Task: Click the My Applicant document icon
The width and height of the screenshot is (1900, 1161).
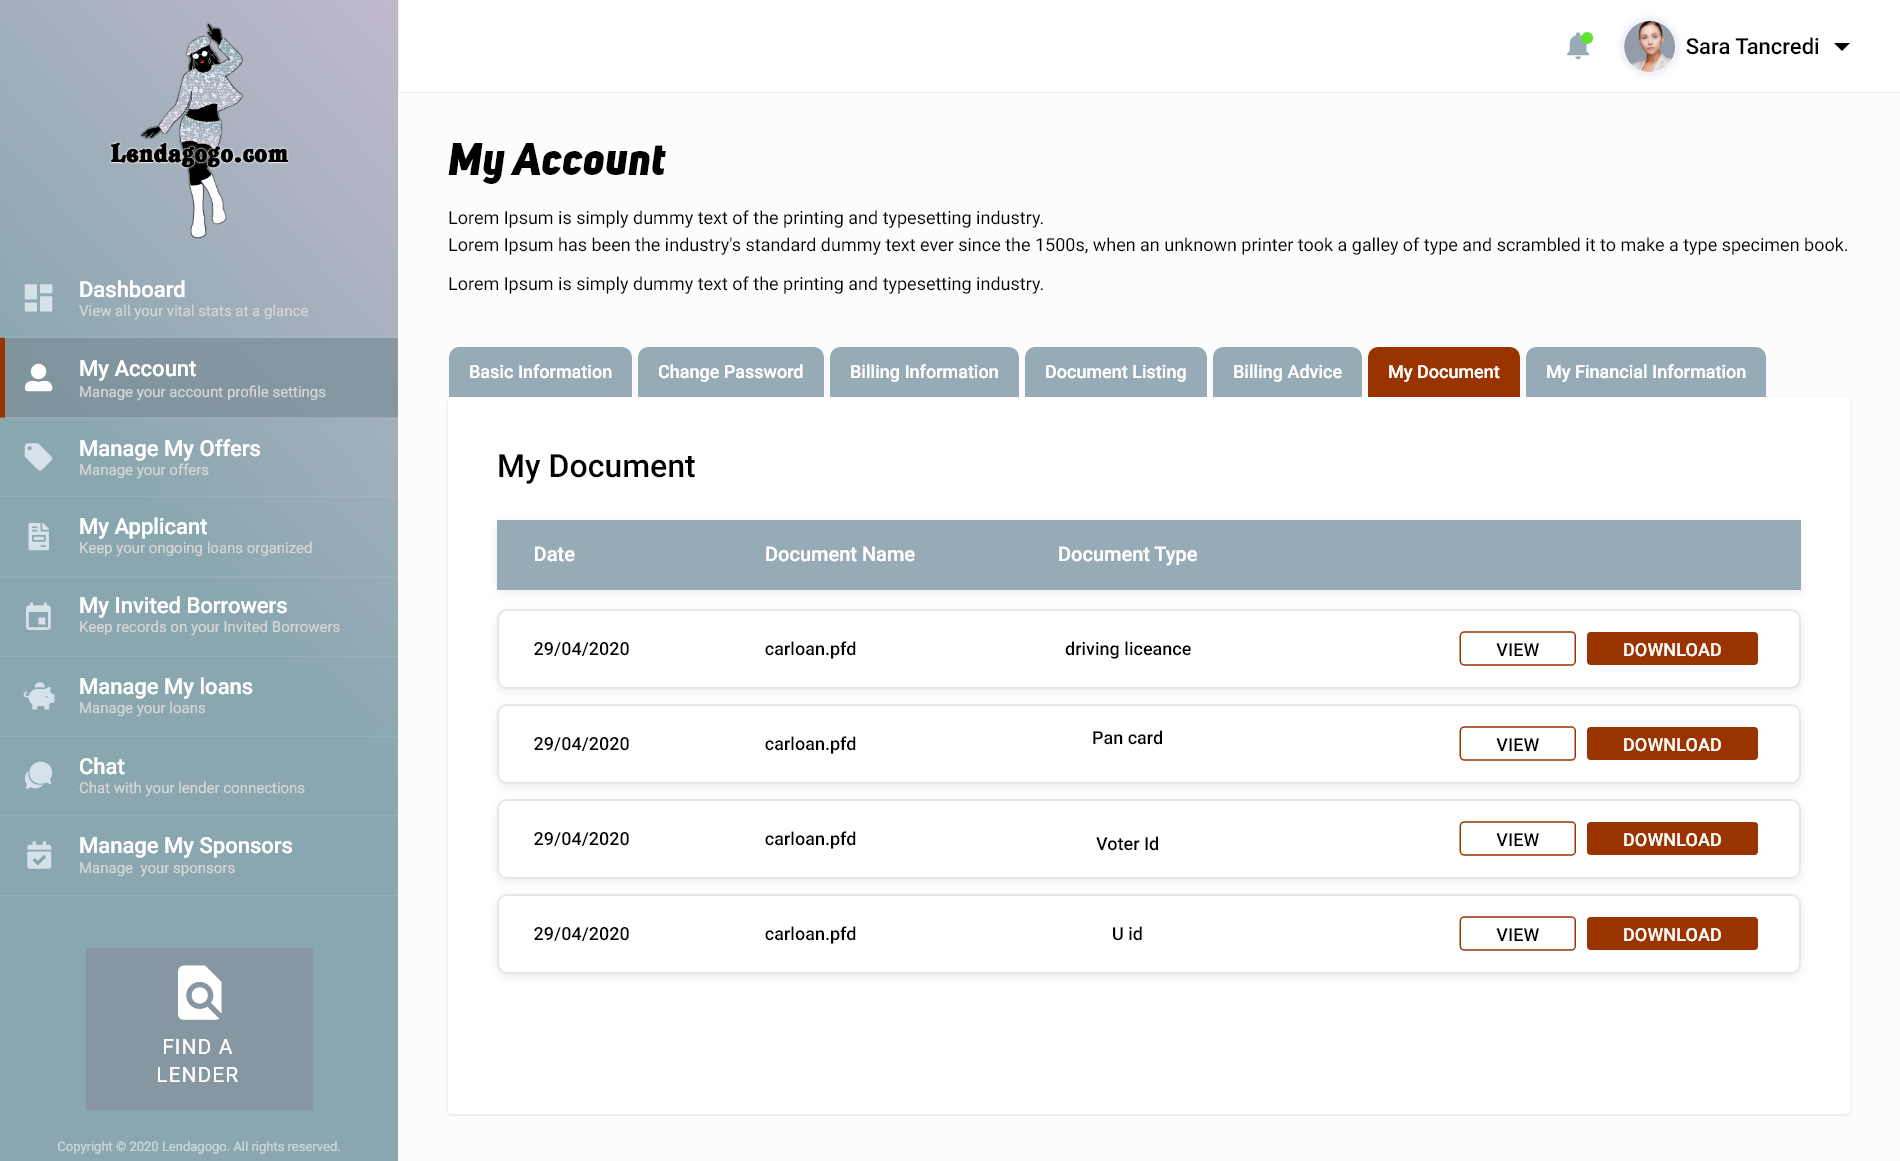Action: (x=38, y=536)
